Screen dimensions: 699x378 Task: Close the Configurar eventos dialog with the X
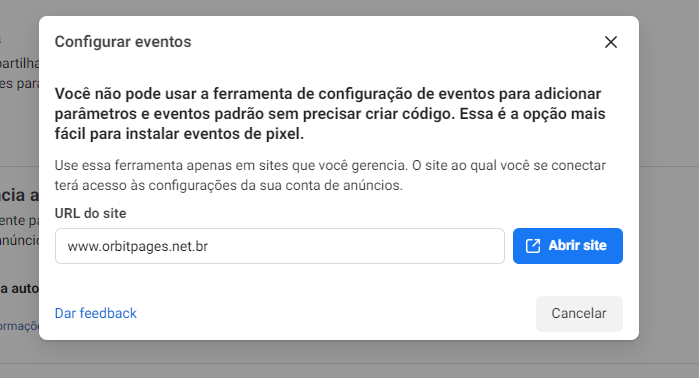(x=611, y=42)
